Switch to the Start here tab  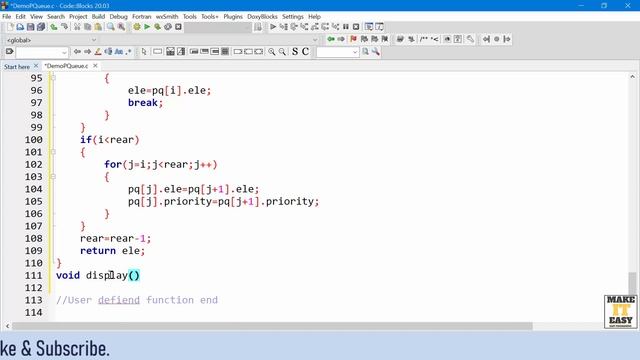17,67
